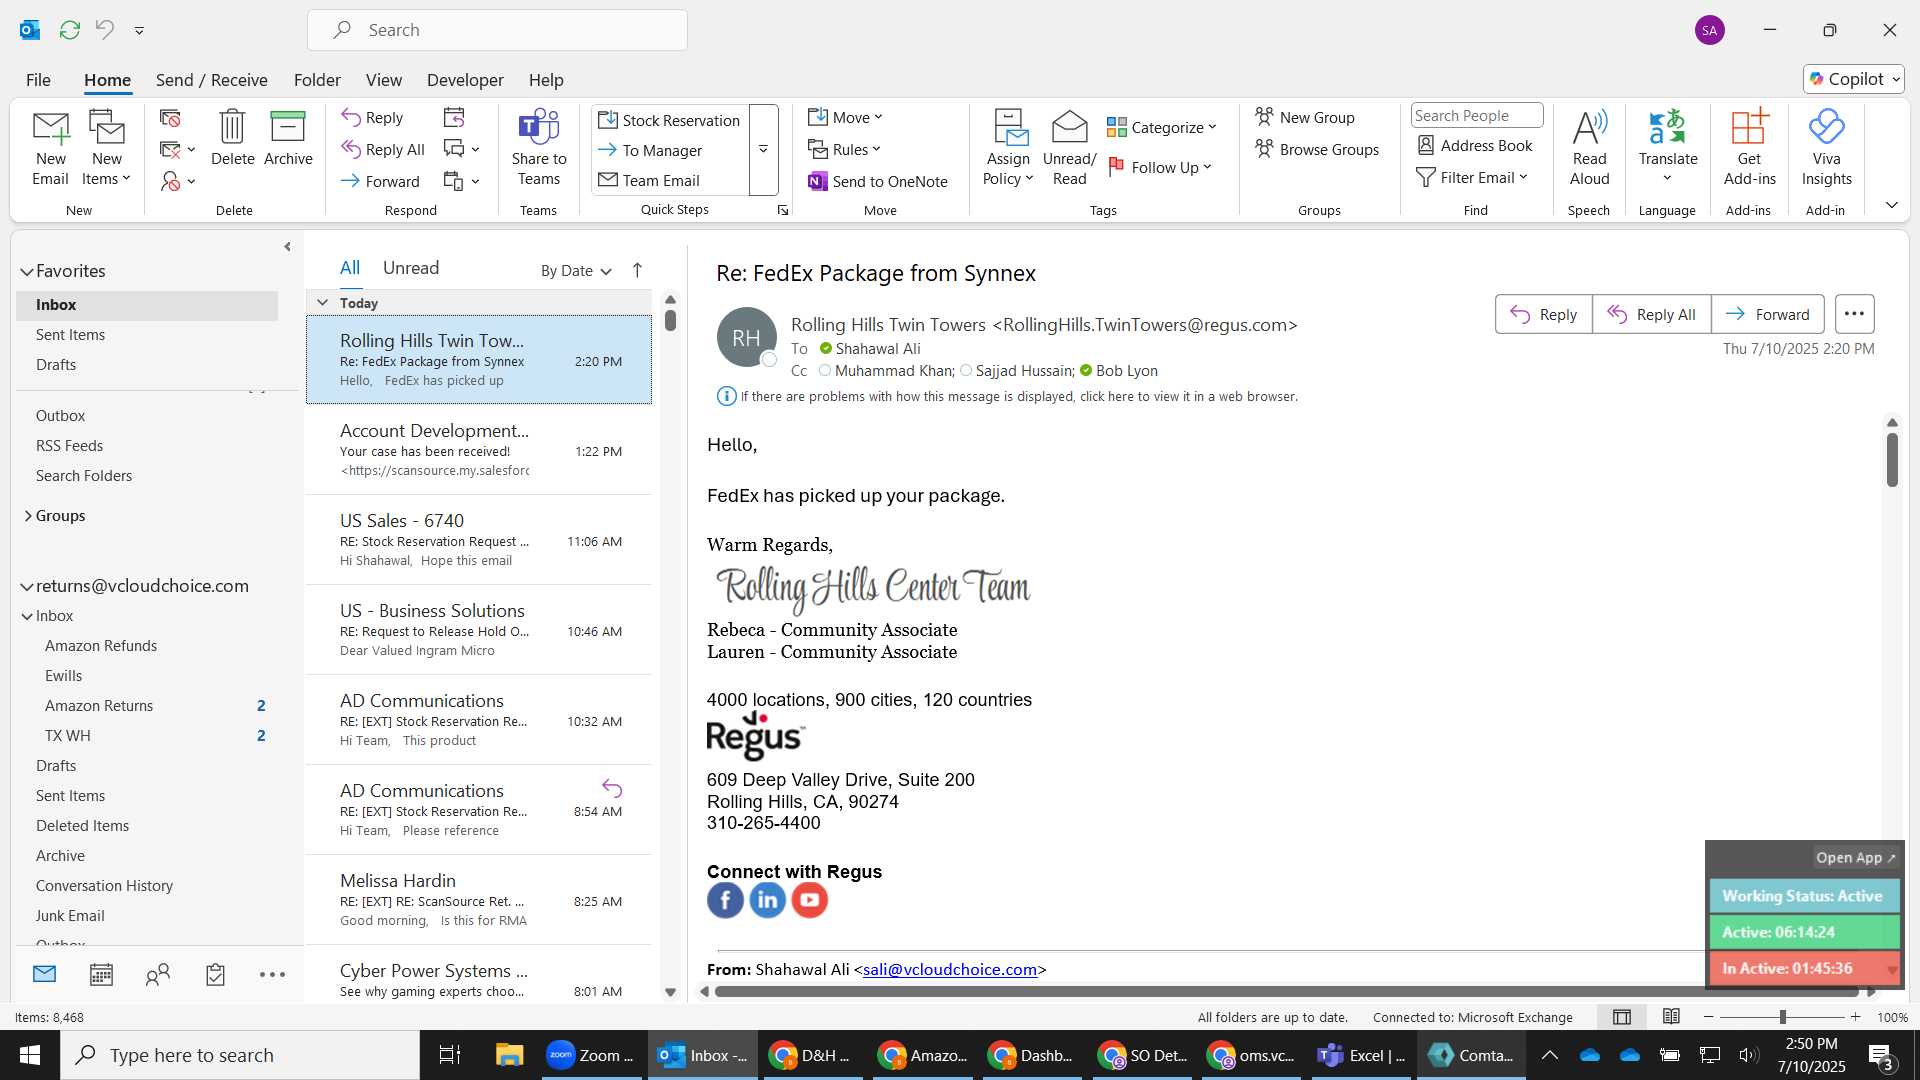The width and height of the screenshot is (1920, 1080).
Task: Open Facebook icon under Connect with Regus
Action: pos(725,900)
